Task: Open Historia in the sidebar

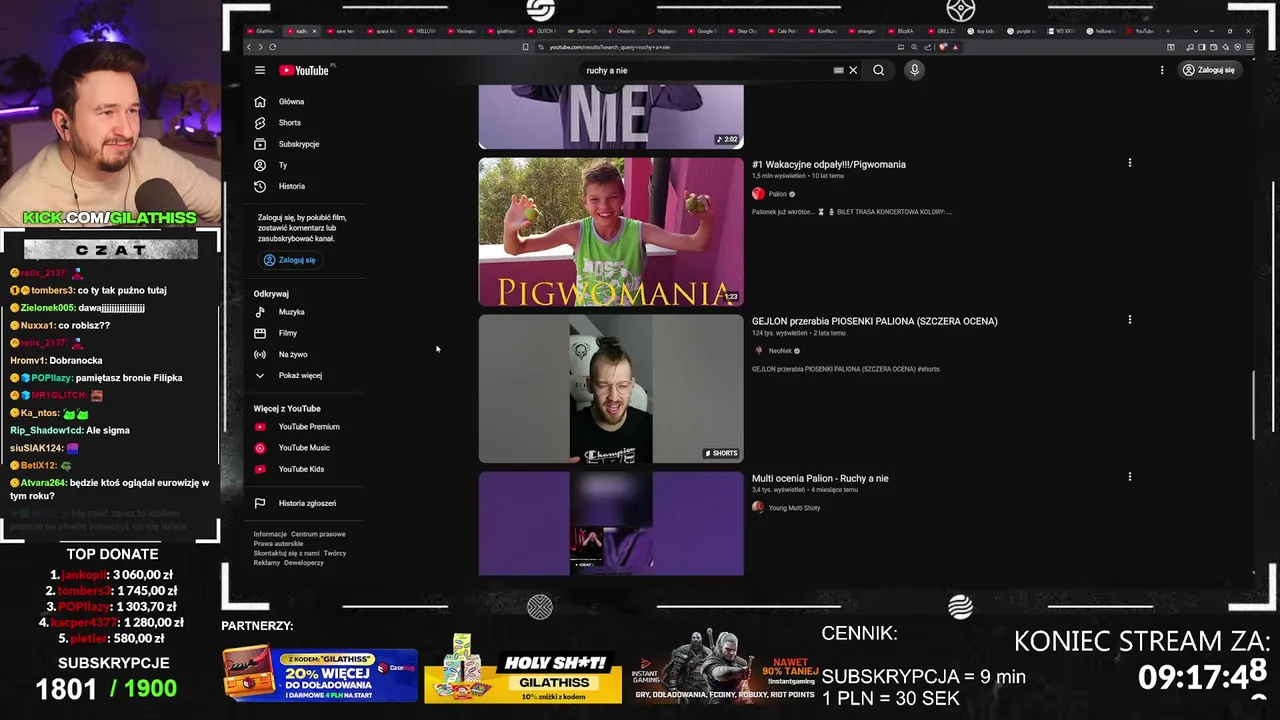Action: tap(291, 186)
